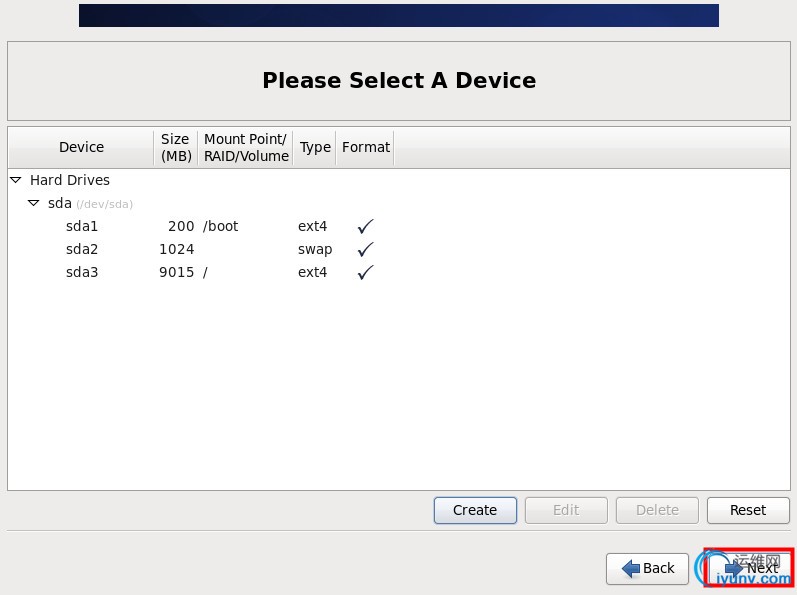Sort by the Size (MB) column header
This screenshot has width=797, height=595.
click(x=176, y=147)
